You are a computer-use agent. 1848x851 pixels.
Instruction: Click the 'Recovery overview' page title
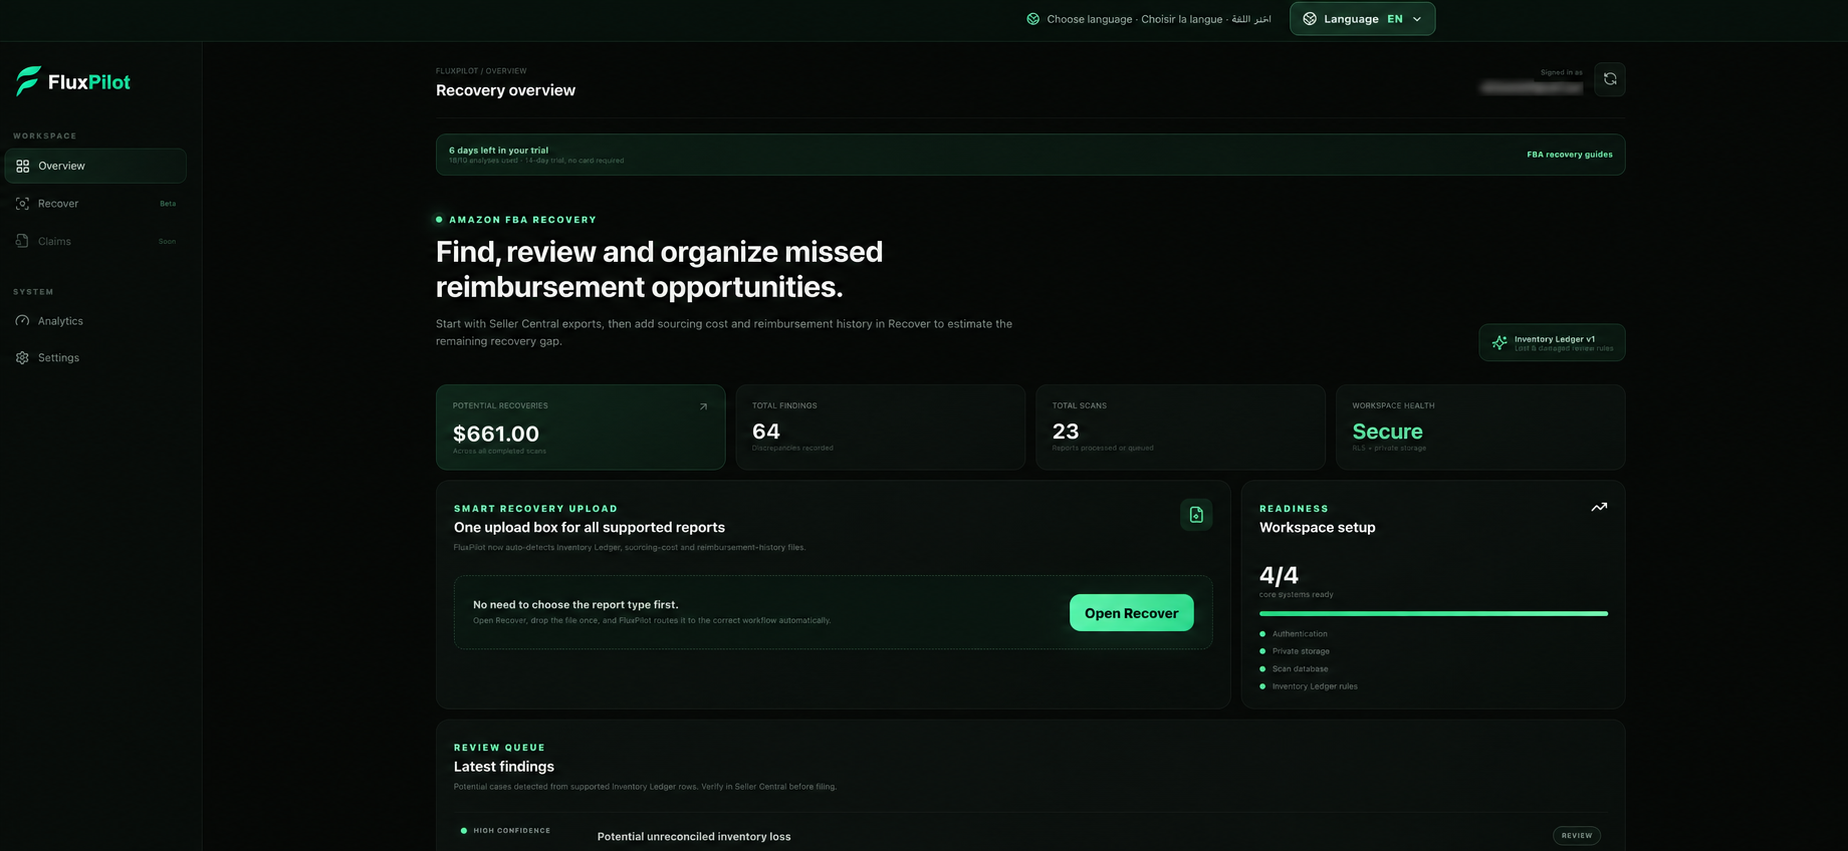click(505, 90)
